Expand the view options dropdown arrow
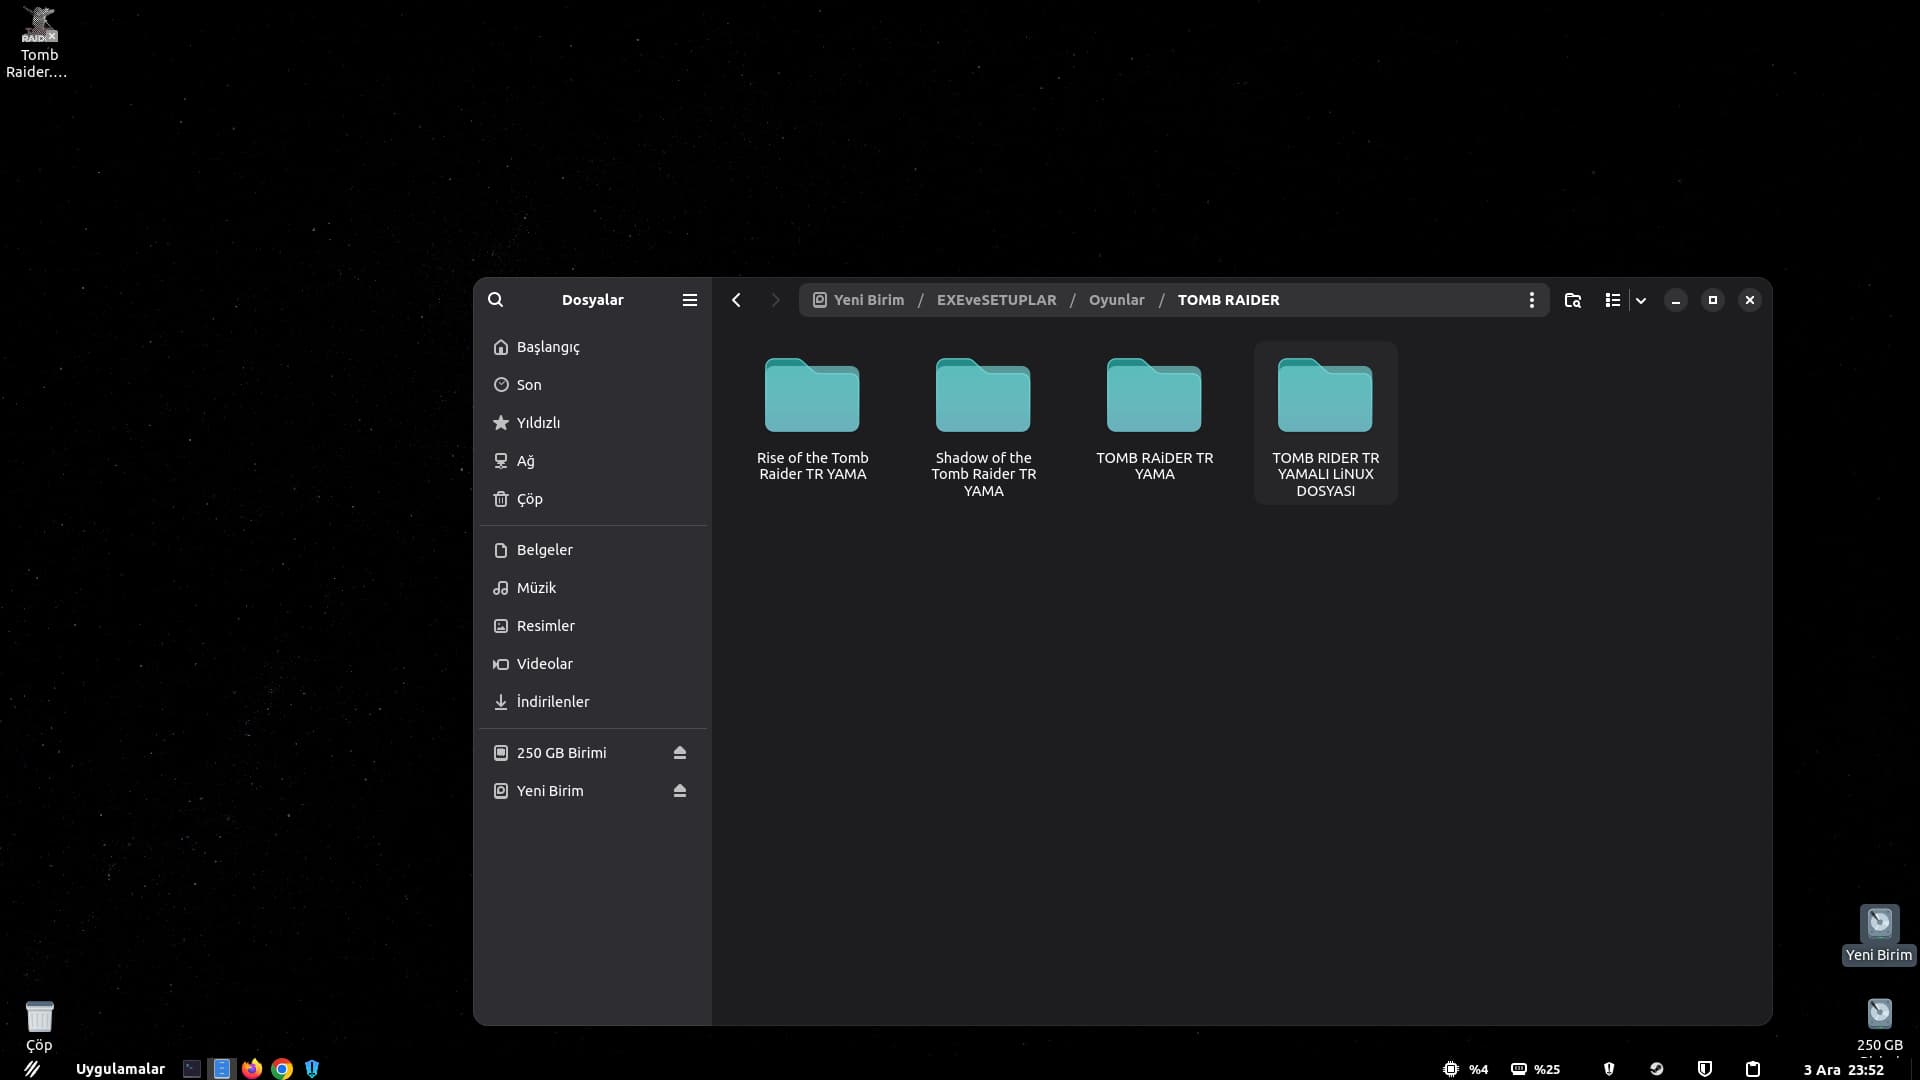The height and width of the screenshot is (1080, 1920). point(1641,300)
